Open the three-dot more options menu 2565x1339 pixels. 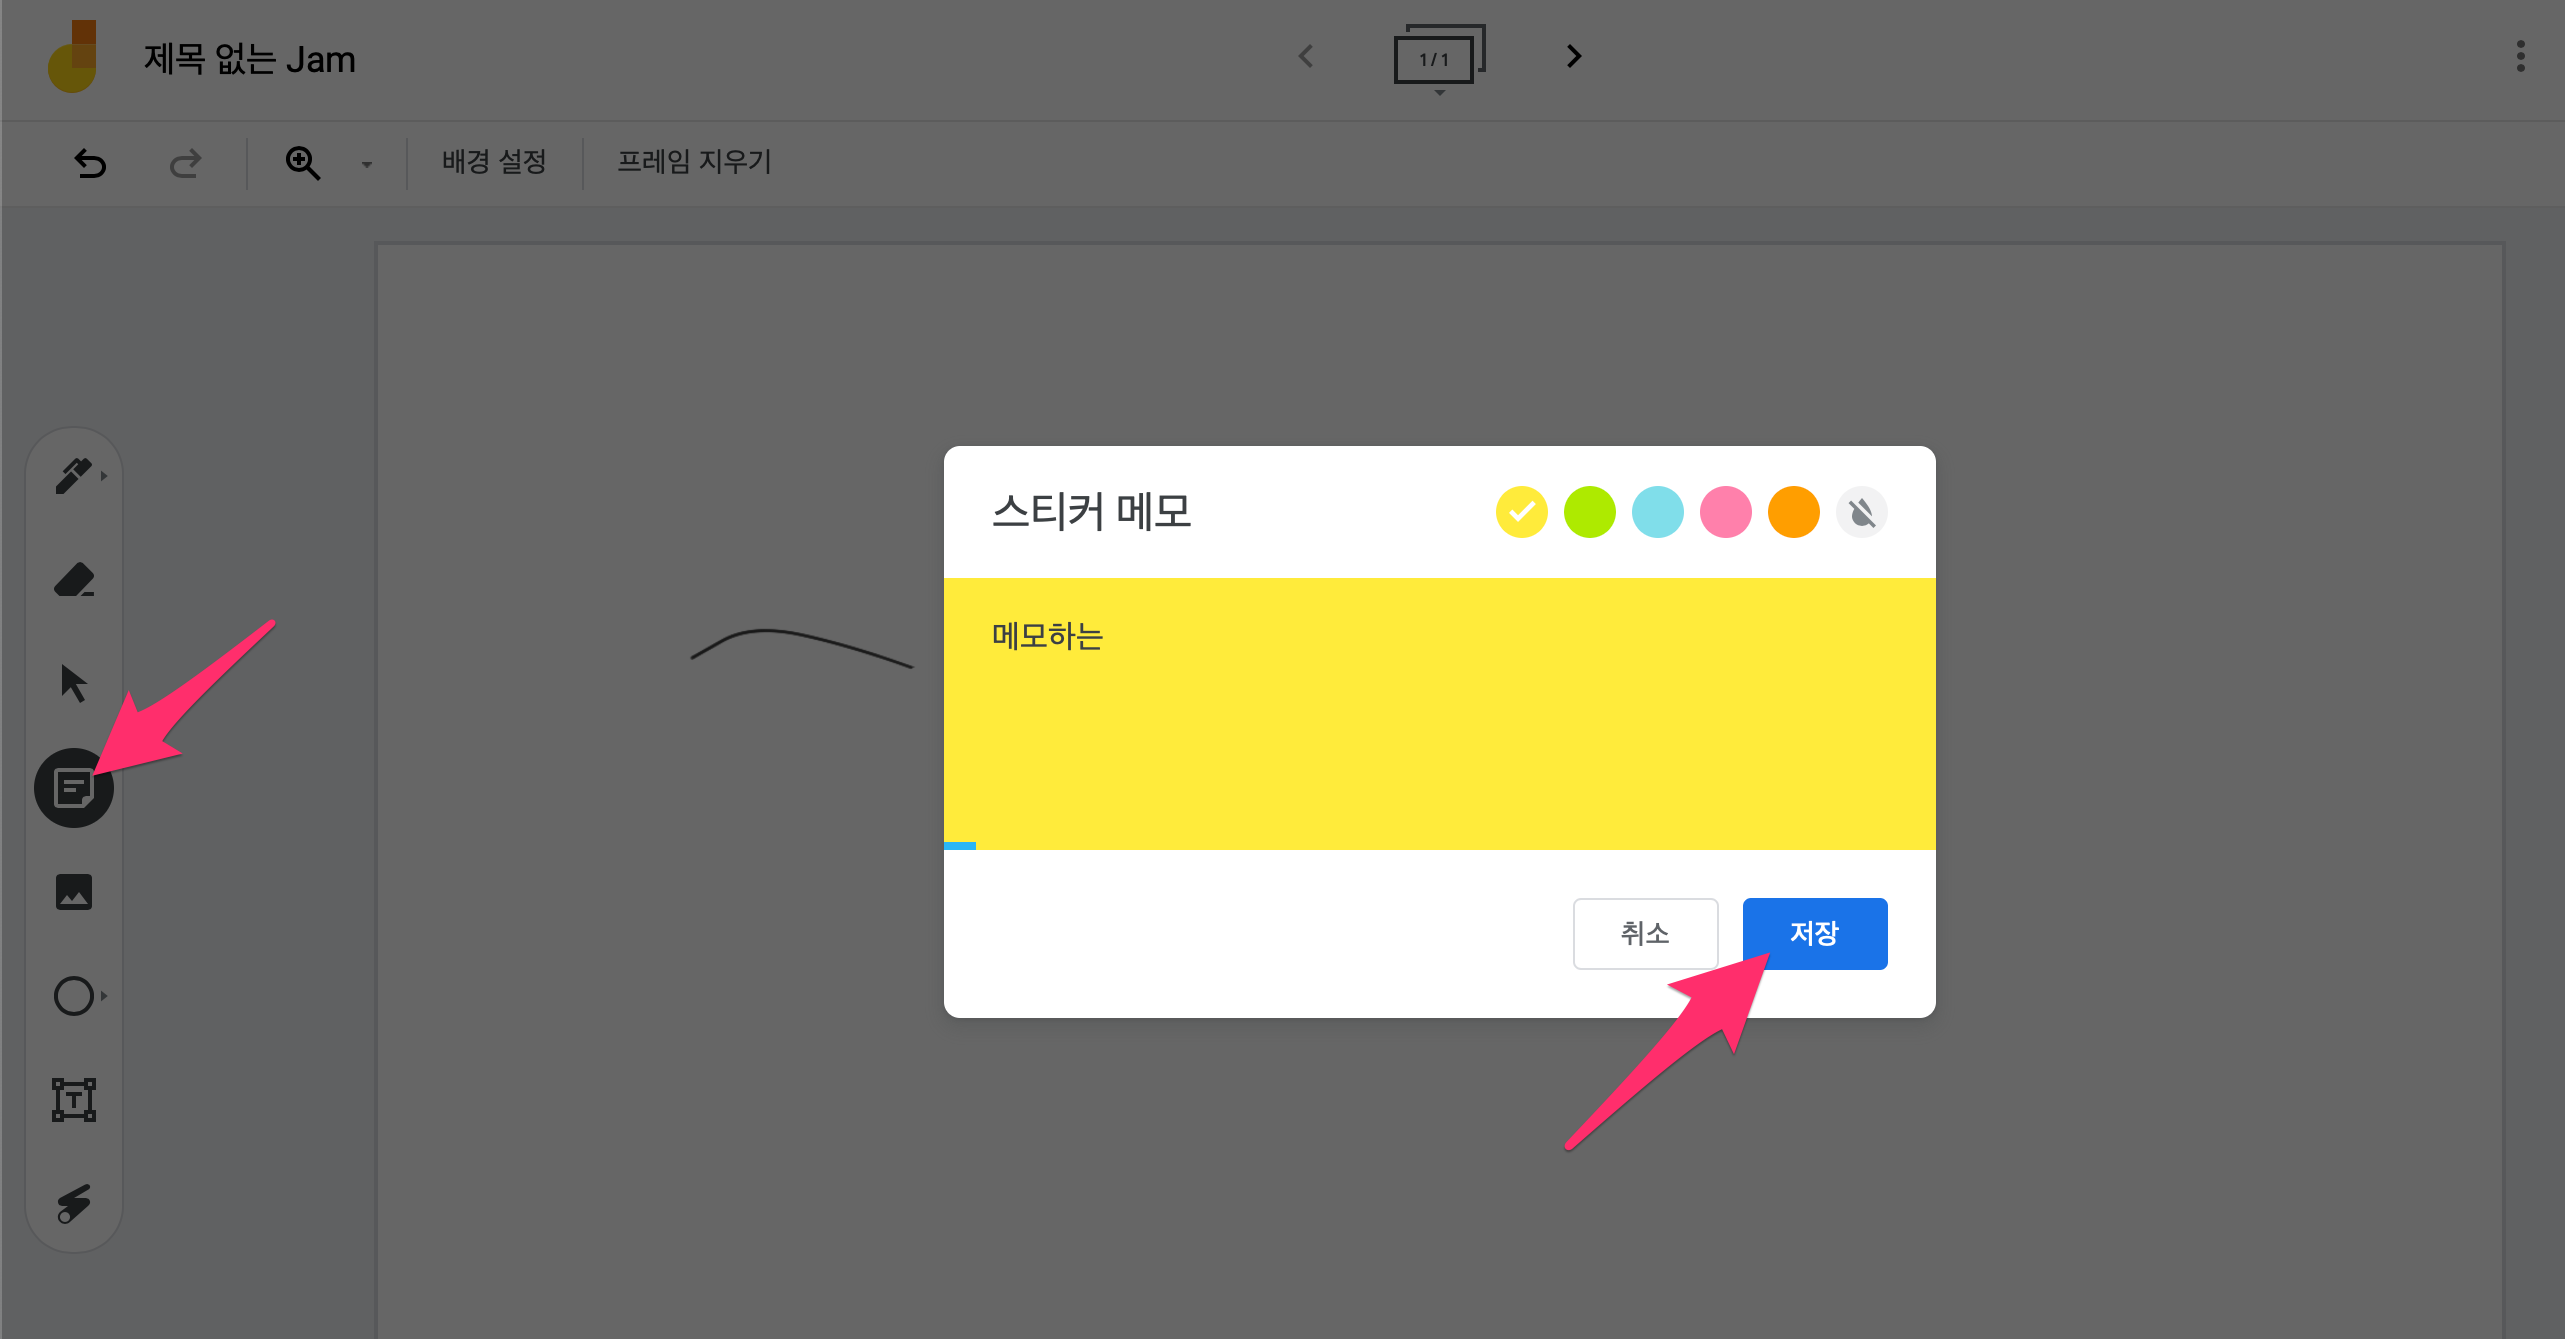(2520, 57)
